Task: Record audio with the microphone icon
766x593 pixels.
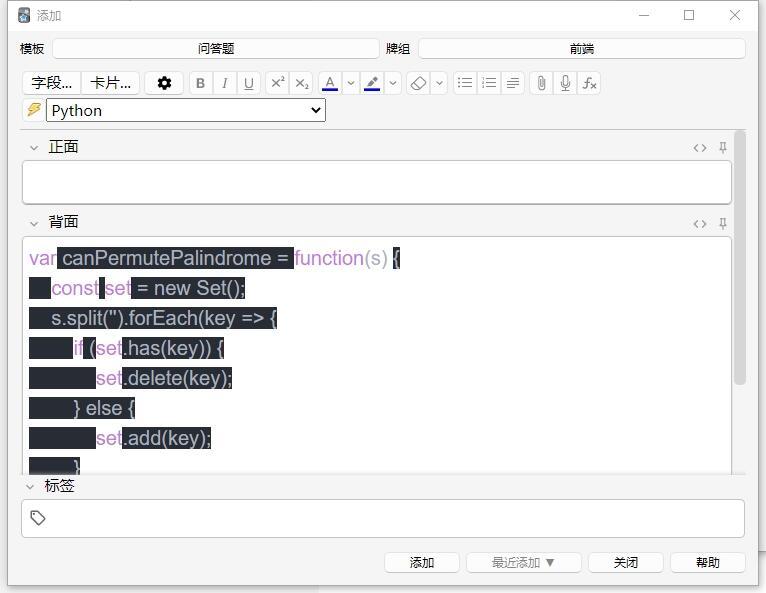Action: (565, 83)
